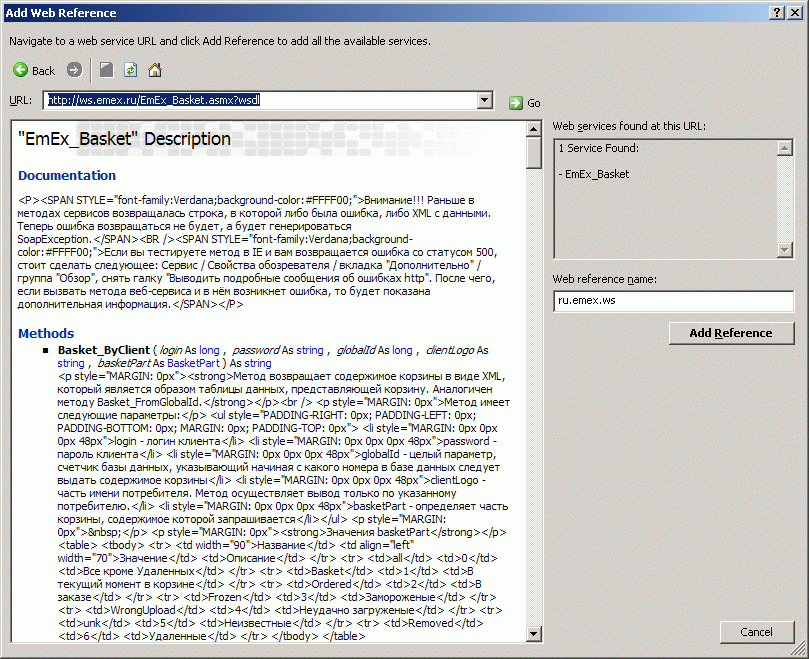Click the "Methods" heading
This screenshot has height=659, width=809.
click(46, 333)
